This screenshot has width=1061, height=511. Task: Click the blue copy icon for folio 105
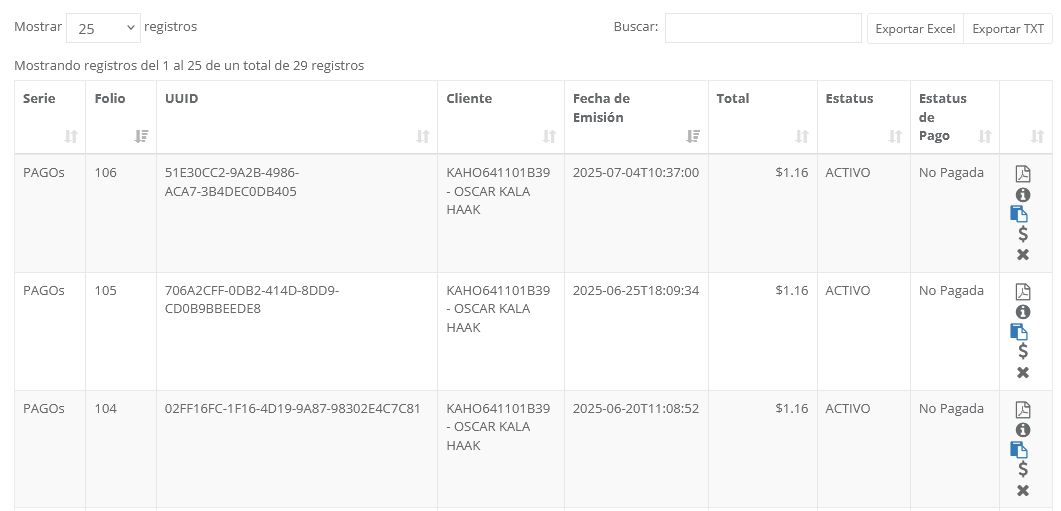click(1019, 331)
